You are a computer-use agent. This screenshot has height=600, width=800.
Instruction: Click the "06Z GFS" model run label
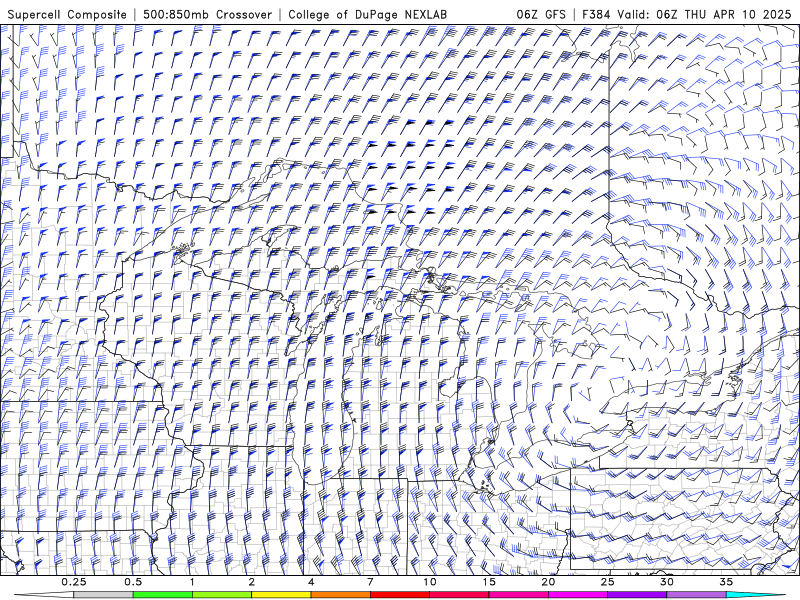click(x=541, y=15)
